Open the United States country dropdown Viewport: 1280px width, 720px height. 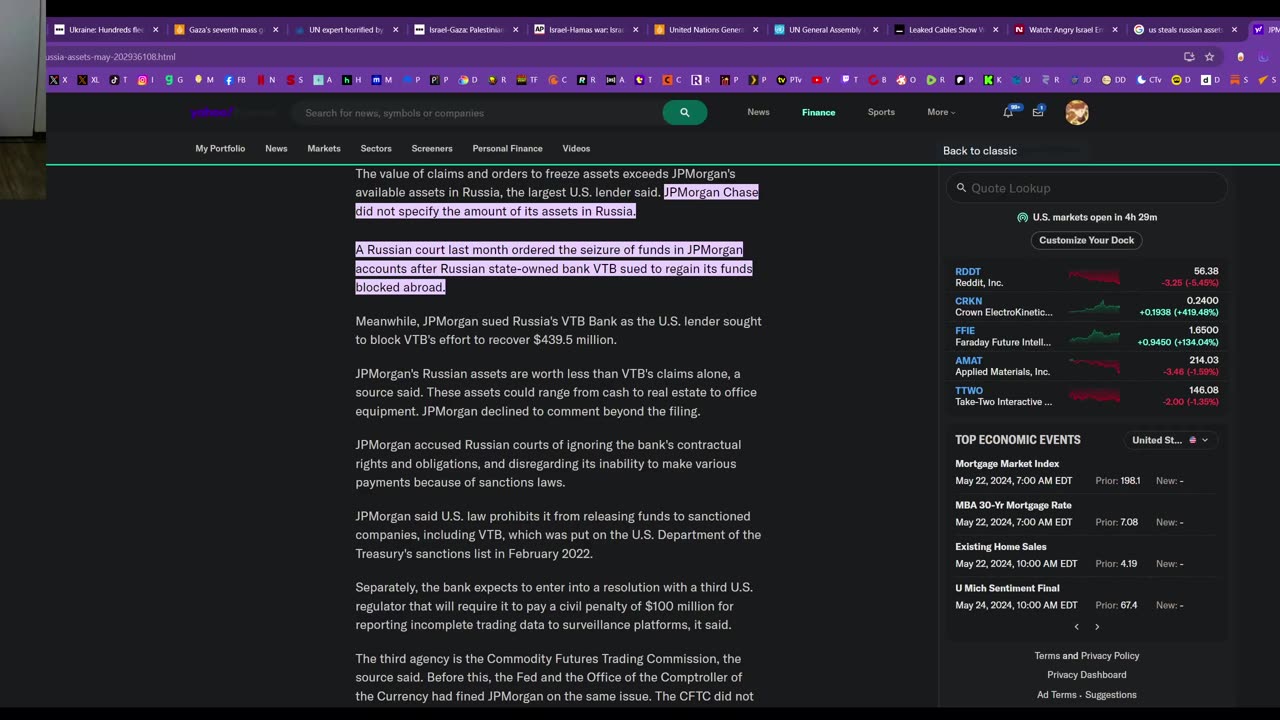coord(1170,440)
